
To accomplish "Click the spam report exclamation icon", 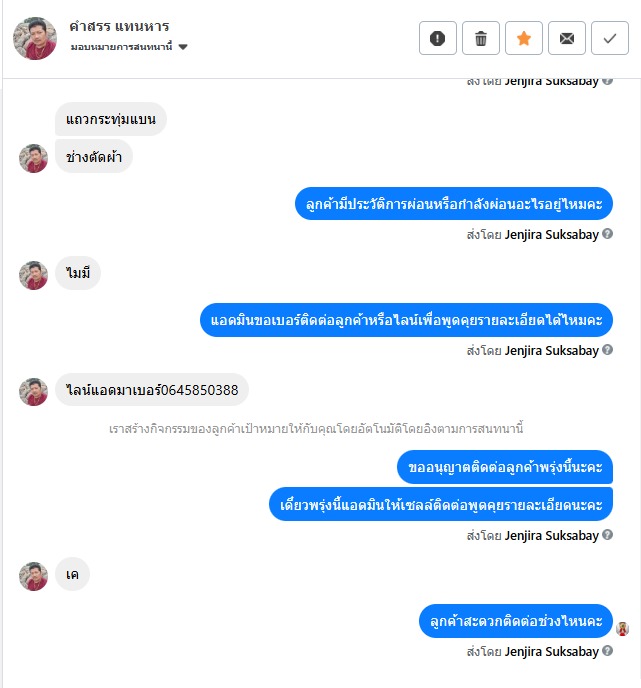I will tap(437, 38).
